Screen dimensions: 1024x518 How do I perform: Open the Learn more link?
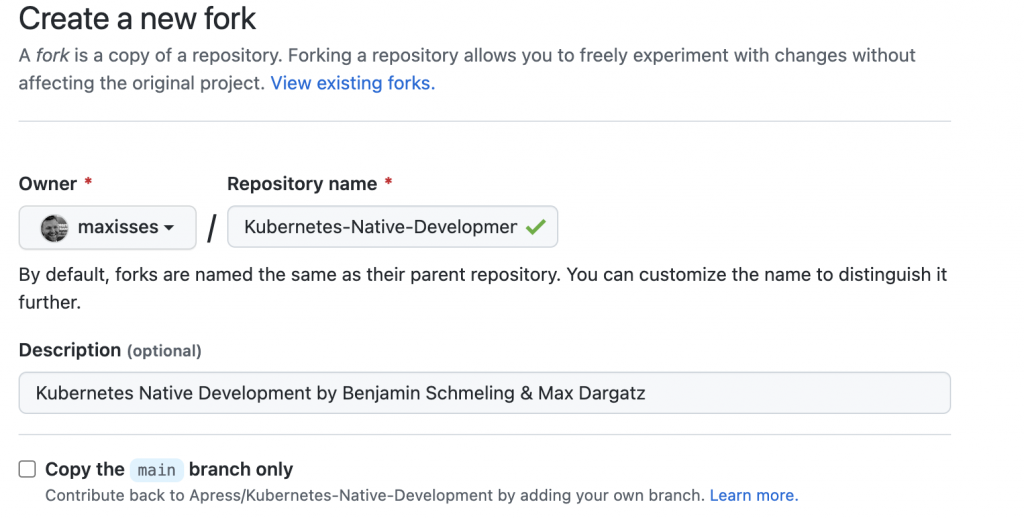[x=754, y=496]
